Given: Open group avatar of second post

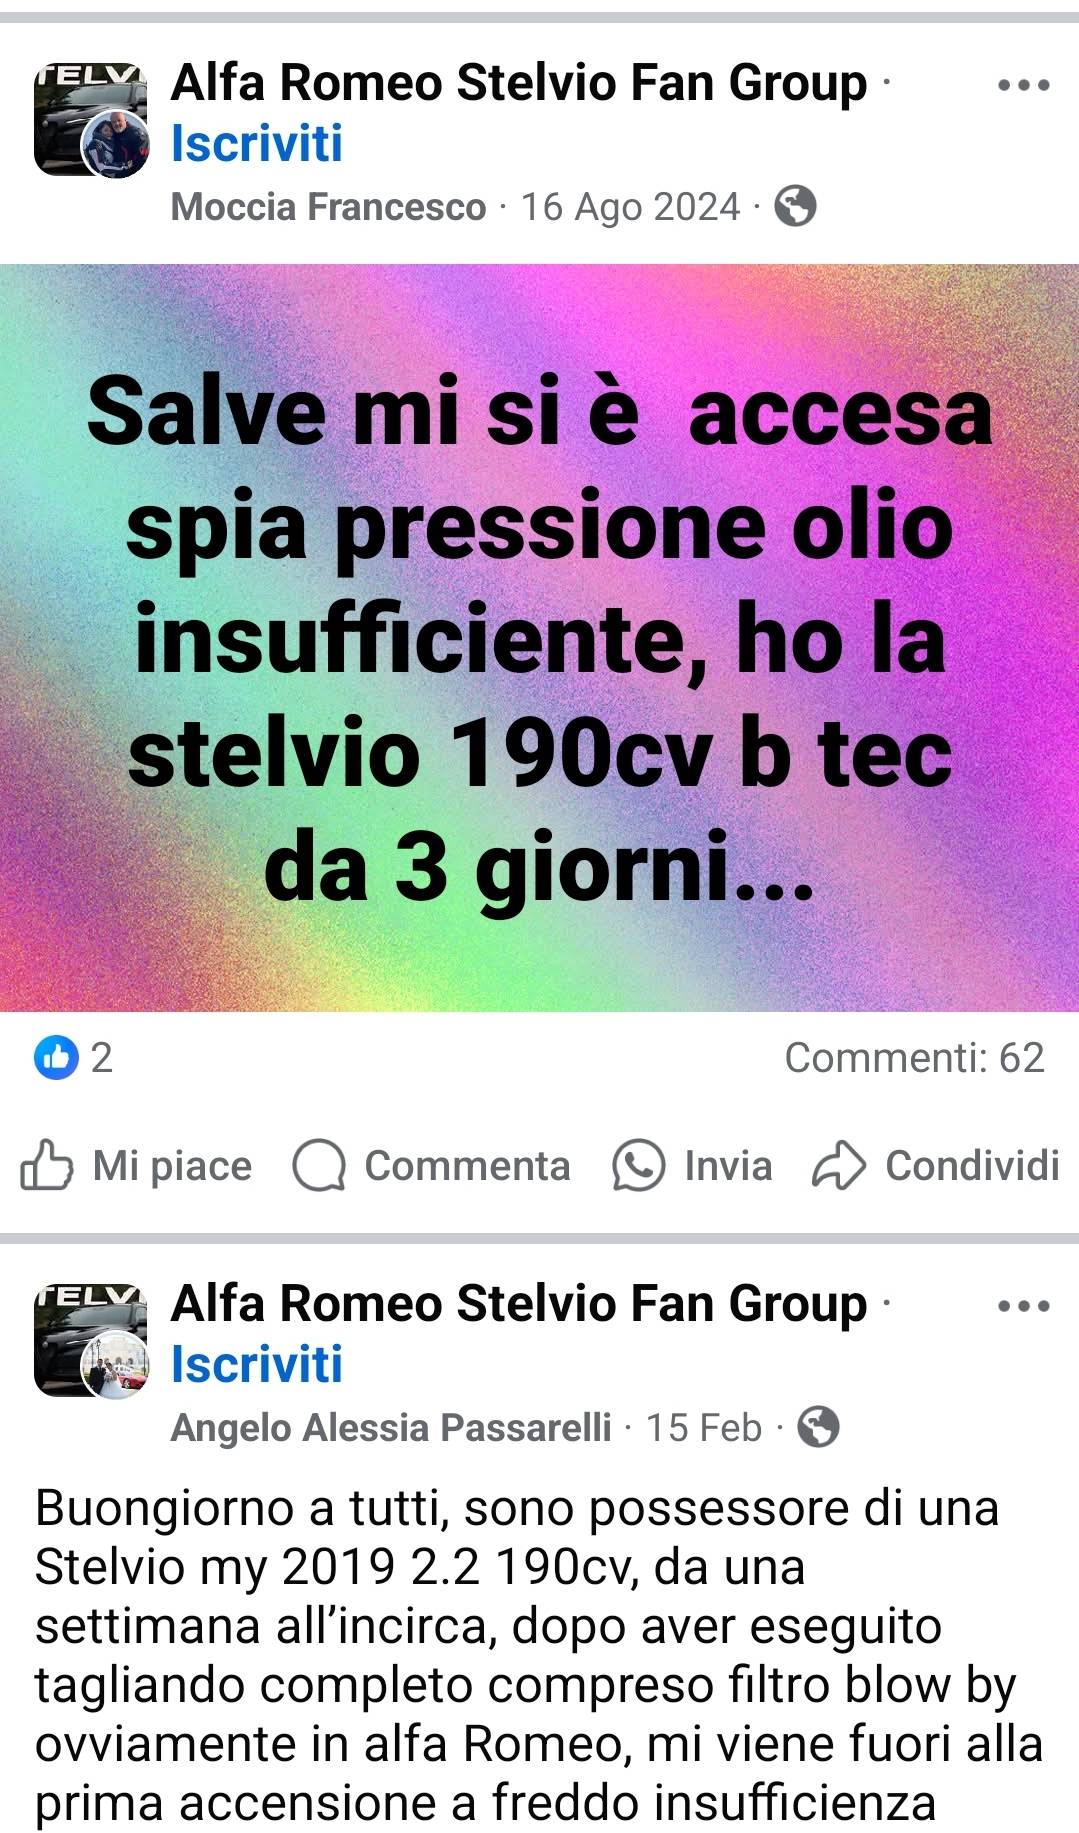Looking at the screenshot, I should (91, 1341).
